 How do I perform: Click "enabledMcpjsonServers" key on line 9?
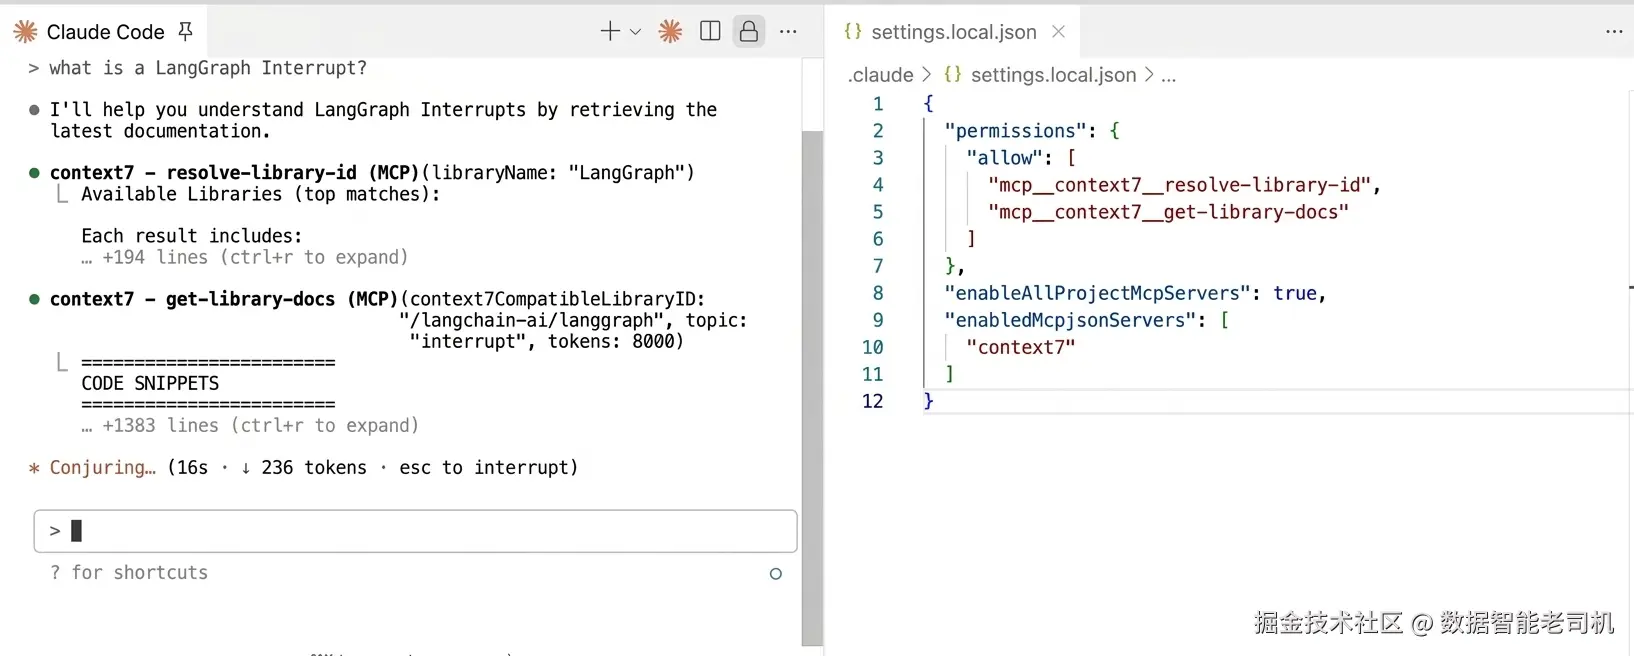point(1070,320)
